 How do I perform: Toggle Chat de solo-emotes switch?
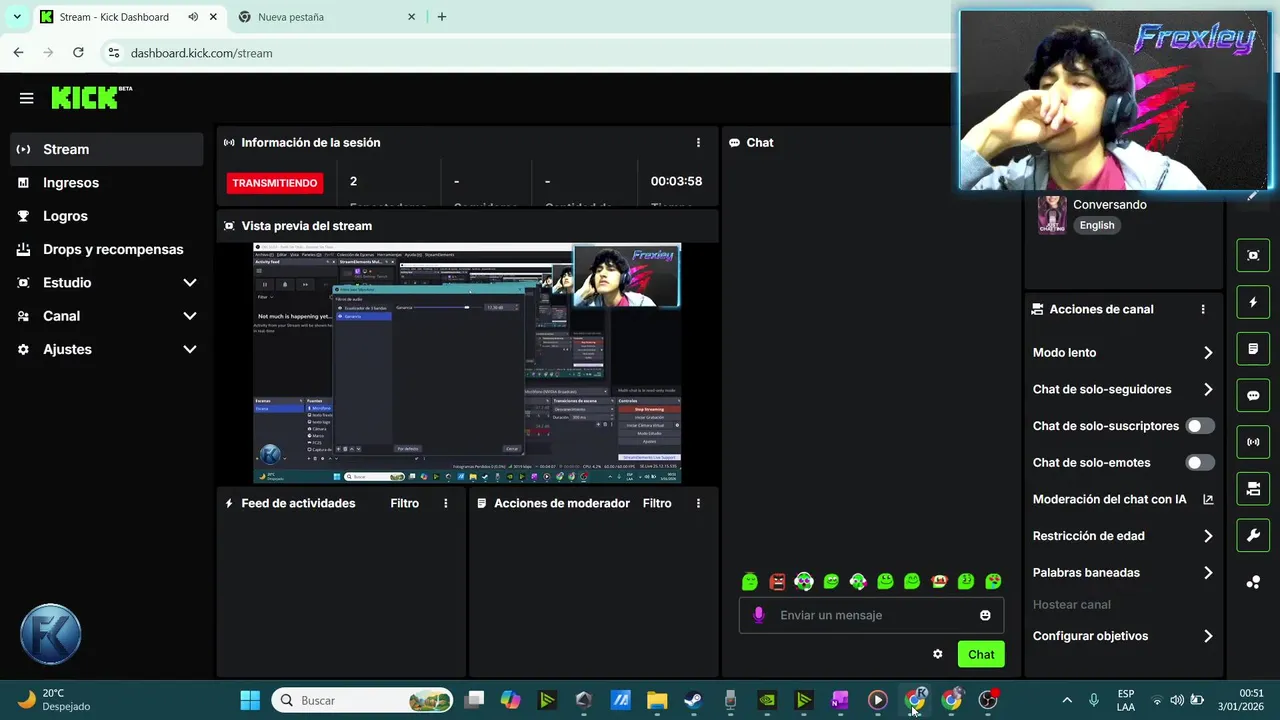pyautogui.click(x=1200, y=463)
